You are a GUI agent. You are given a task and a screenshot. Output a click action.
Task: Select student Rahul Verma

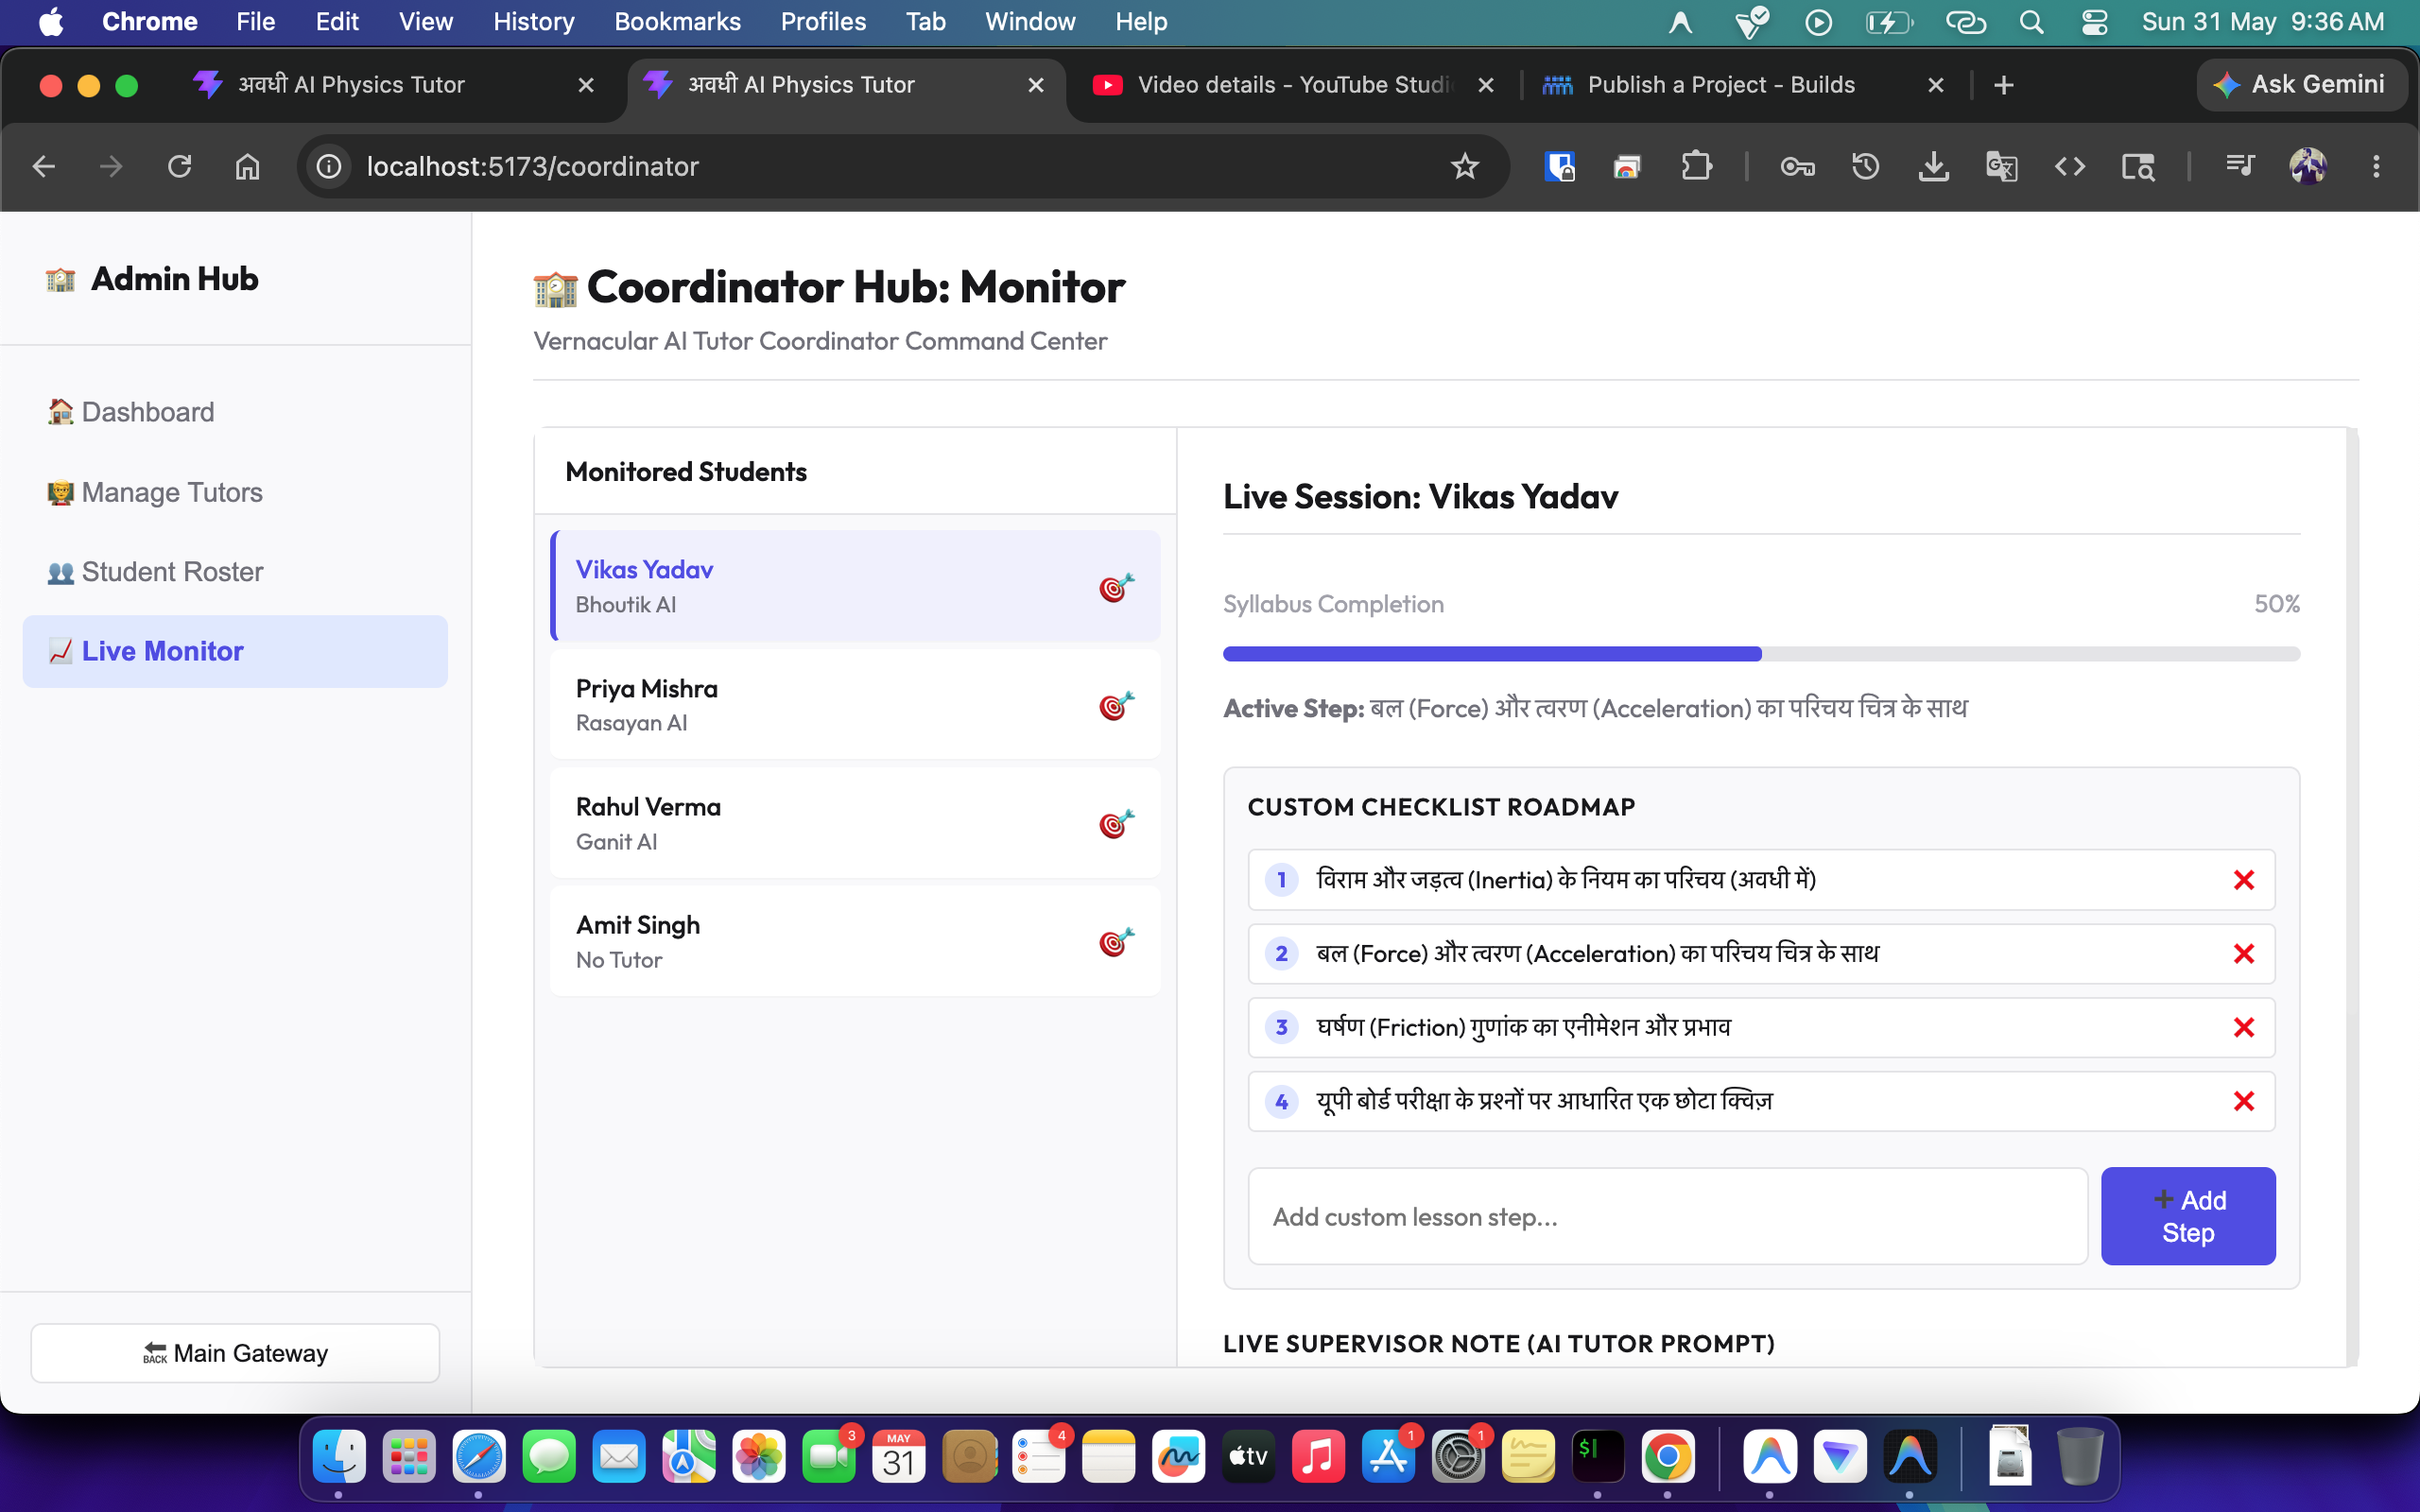[855, 823]
